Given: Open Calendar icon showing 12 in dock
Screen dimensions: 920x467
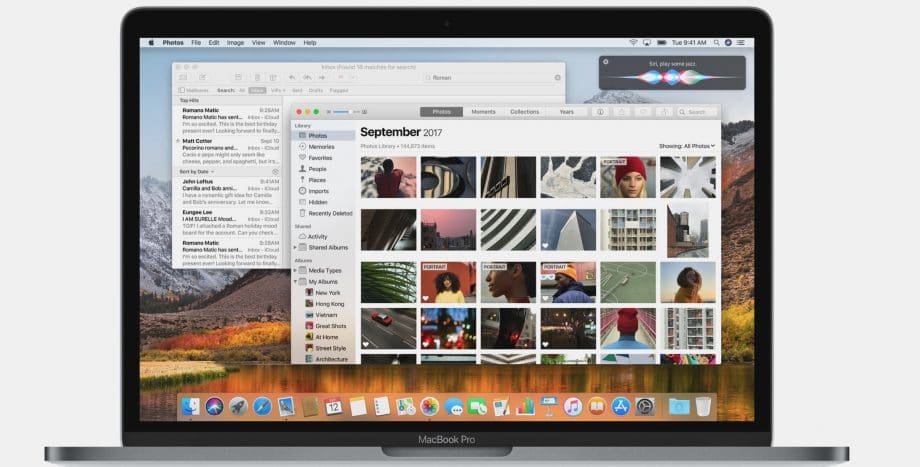Looking at the screenshot, I should (334, 406).
